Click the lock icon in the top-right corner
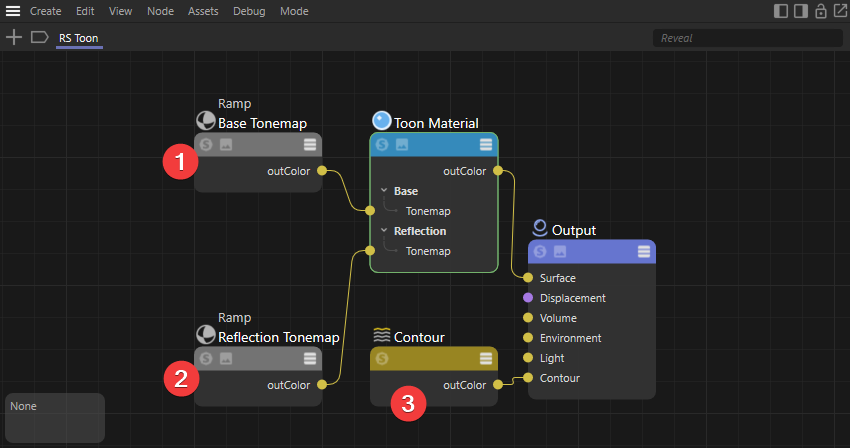This screenshot has width=850, height=448. pos(821,11)
